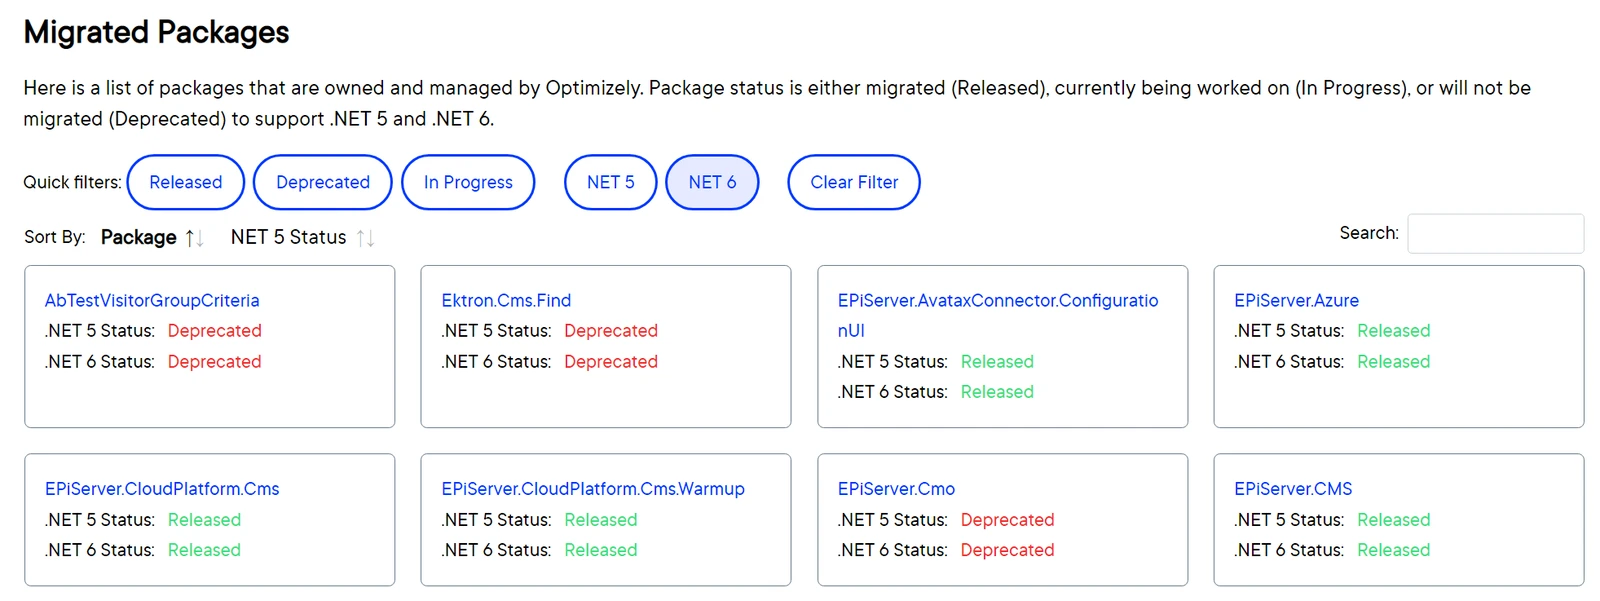Toggle the Deprecated quick filter
This screenshot has width=1600, height=601.
point(323,182)
